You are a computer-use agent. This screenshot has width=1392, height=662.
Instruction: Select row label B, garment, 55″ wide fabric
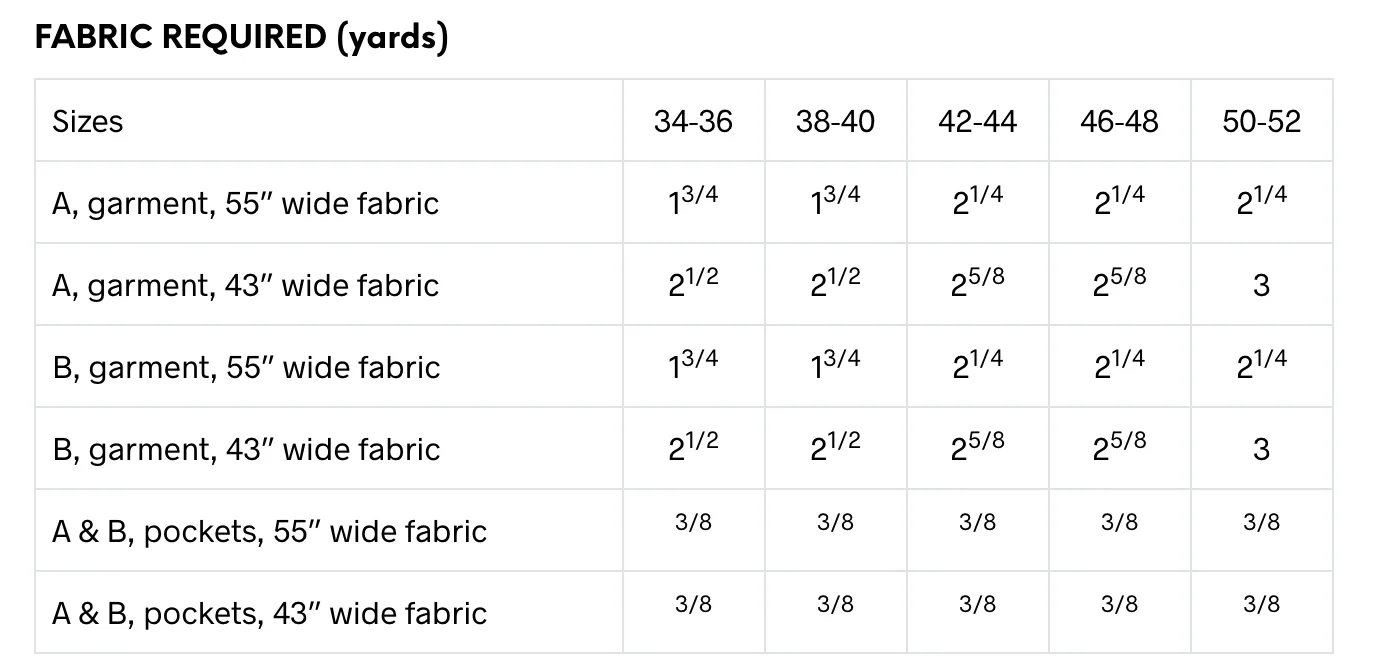click(246, 368)
